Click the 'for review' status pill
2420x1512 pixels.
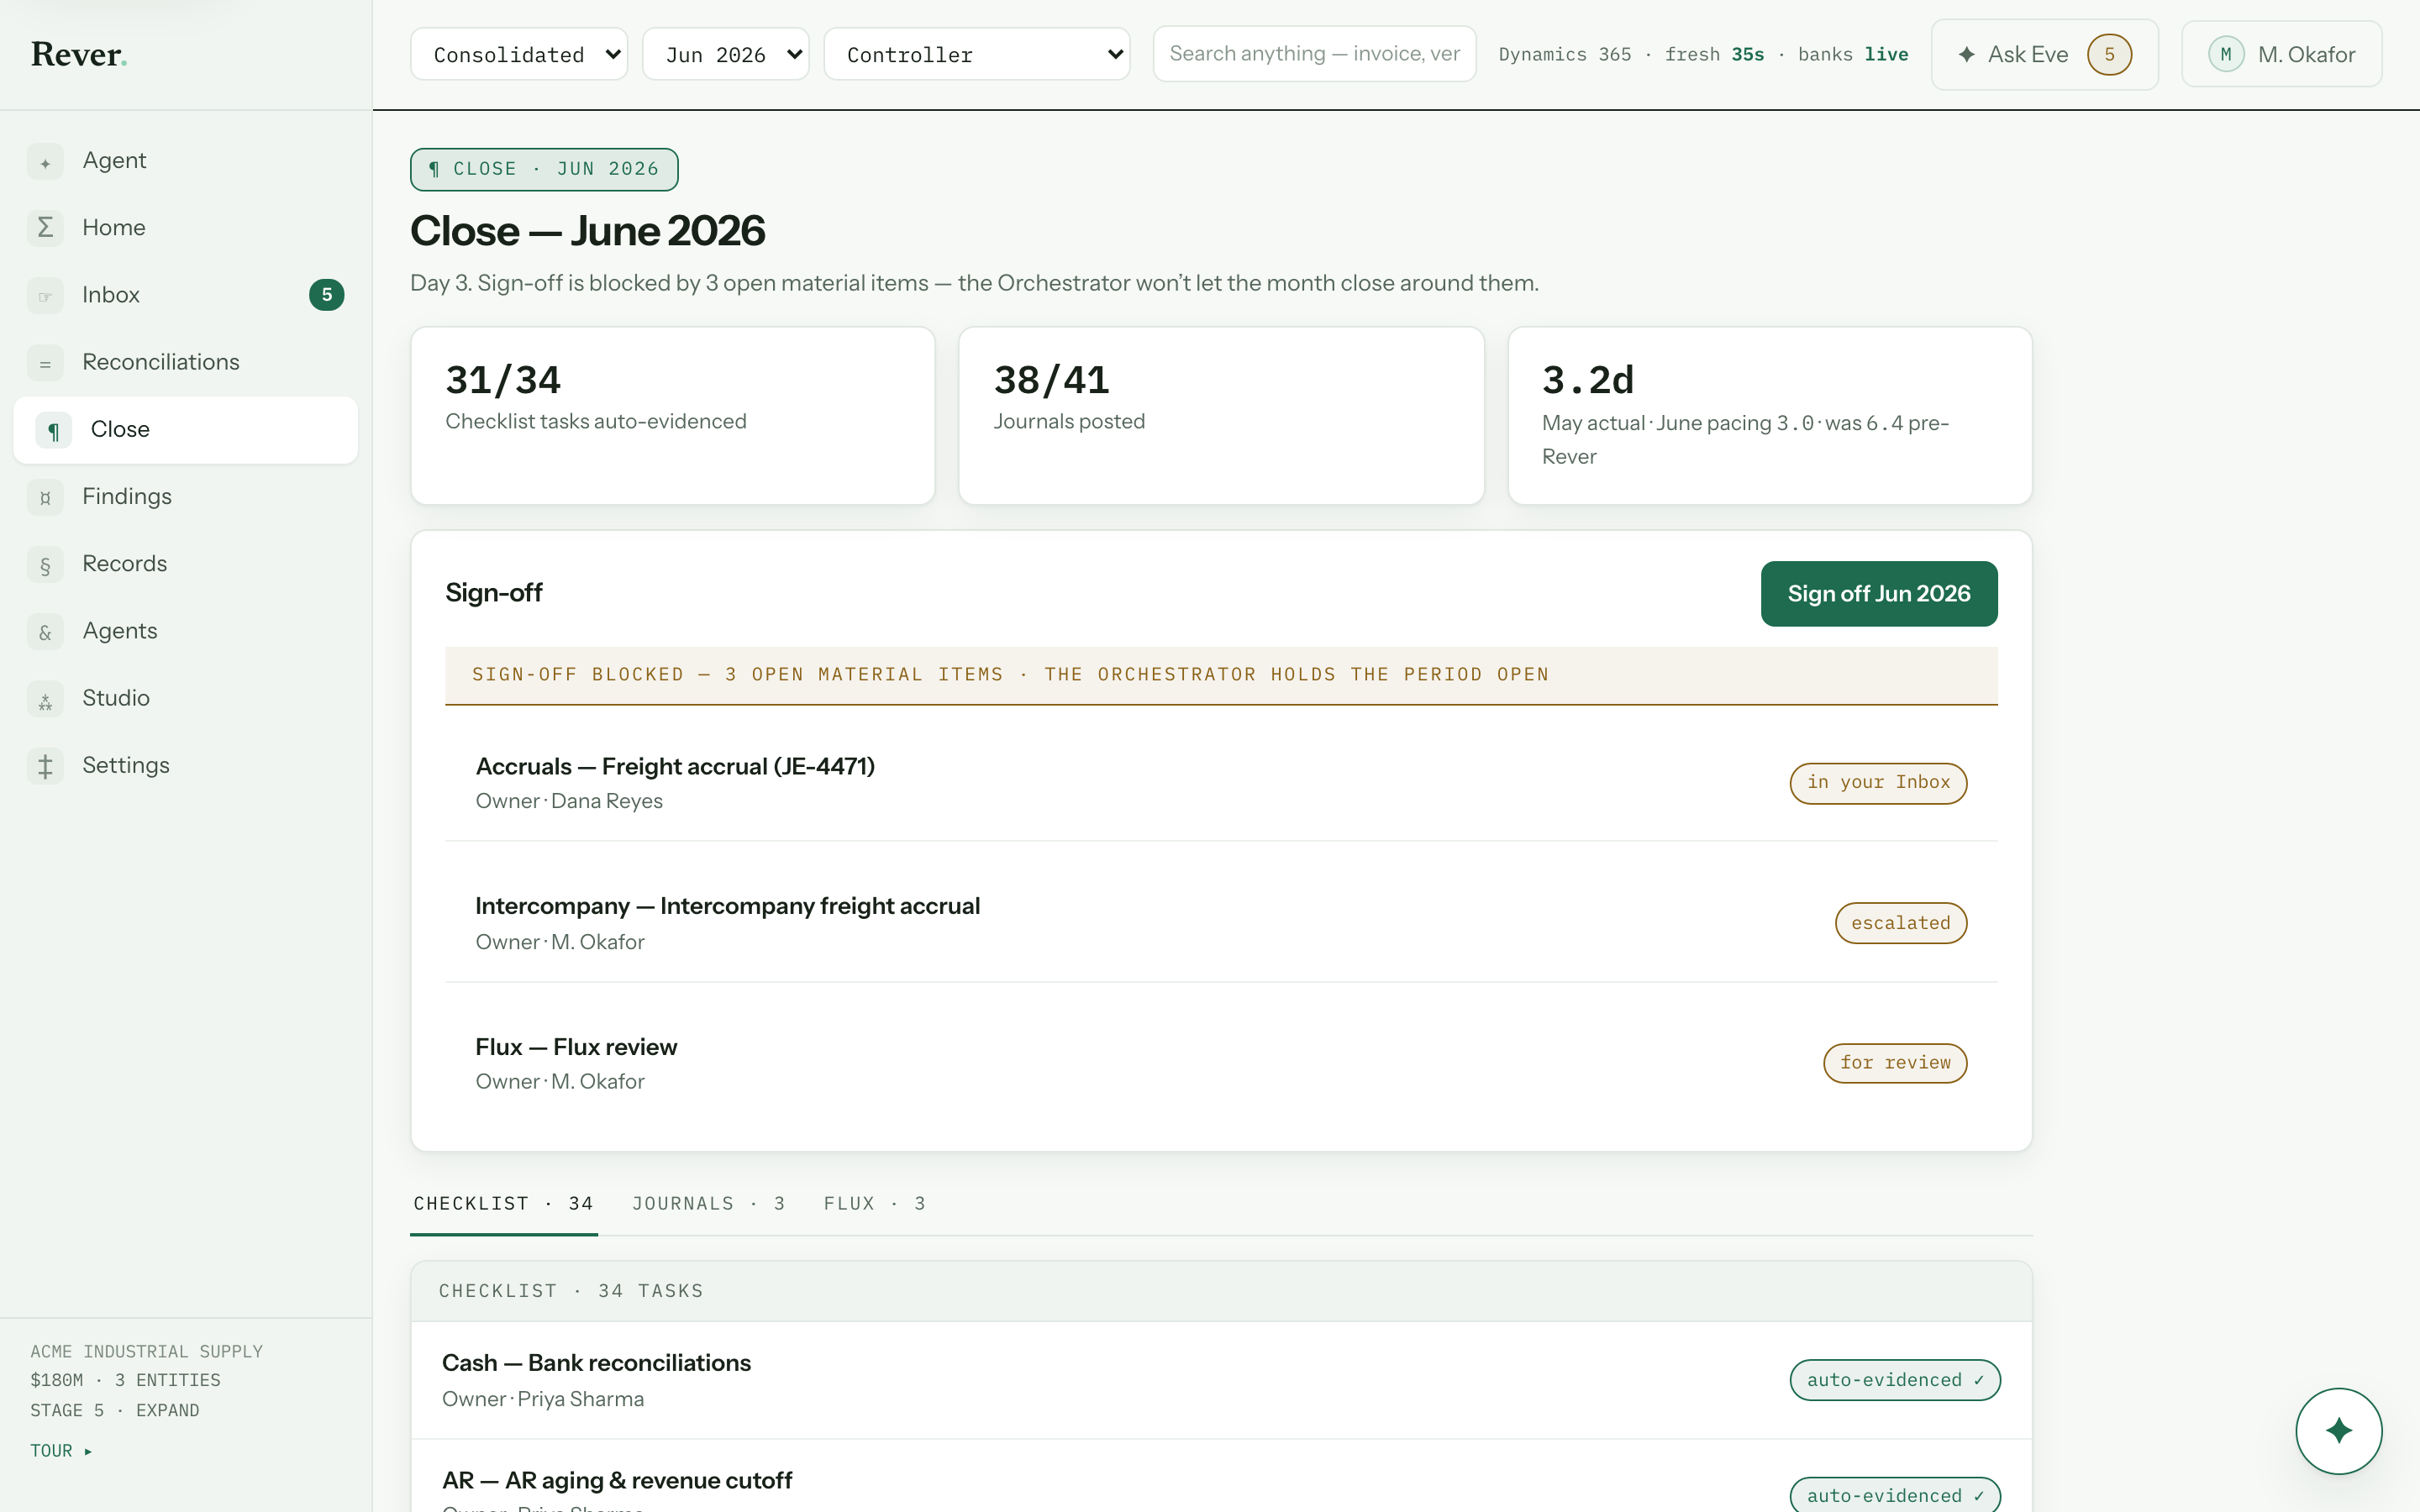(x=1895, y=1063)
